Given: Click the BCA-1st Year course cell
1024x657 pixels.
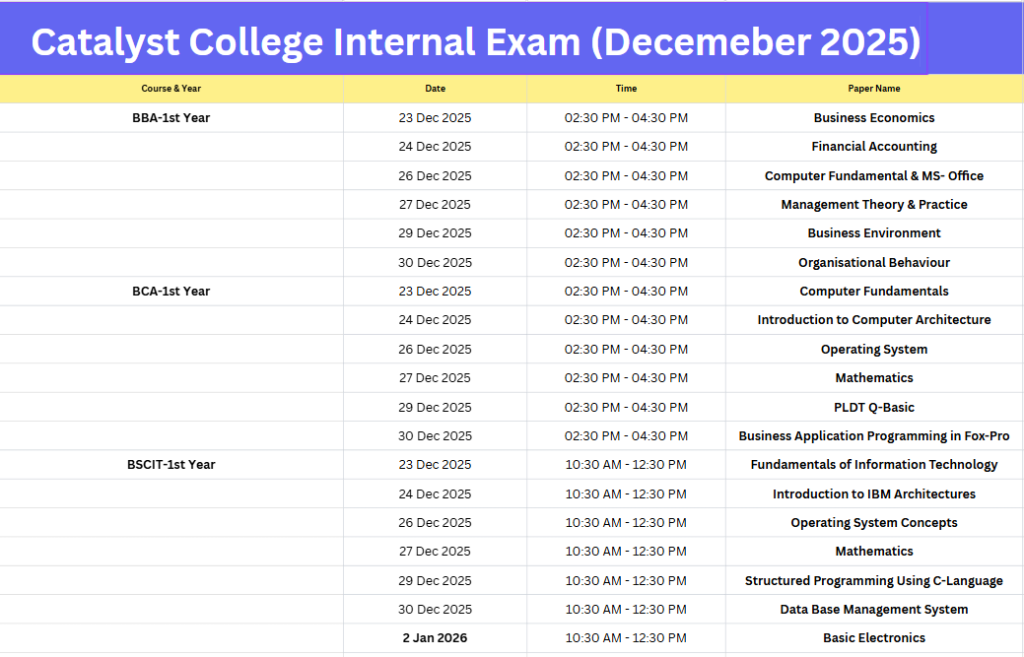Looking at the screenshot, I should [x=171, y=291].
